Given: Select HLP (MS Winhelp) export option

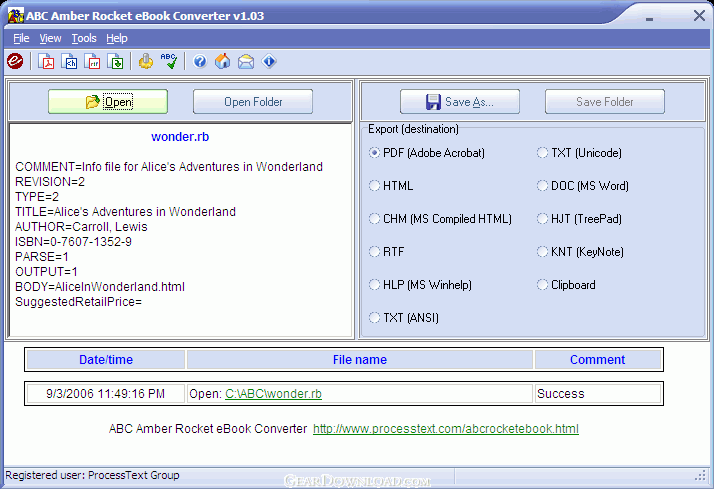Looking at the screenshot, I should click(x=420, y=285).
